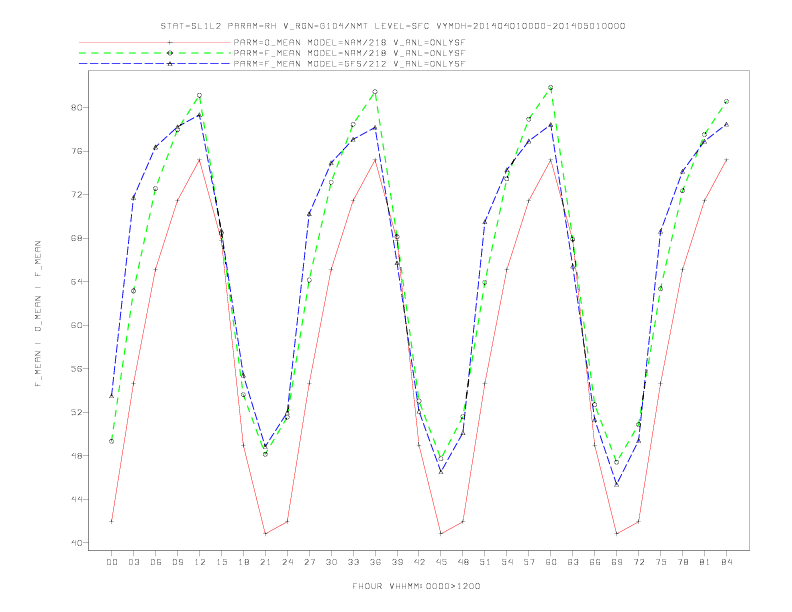Click the y-axis tick label 80

pos(76,108)
